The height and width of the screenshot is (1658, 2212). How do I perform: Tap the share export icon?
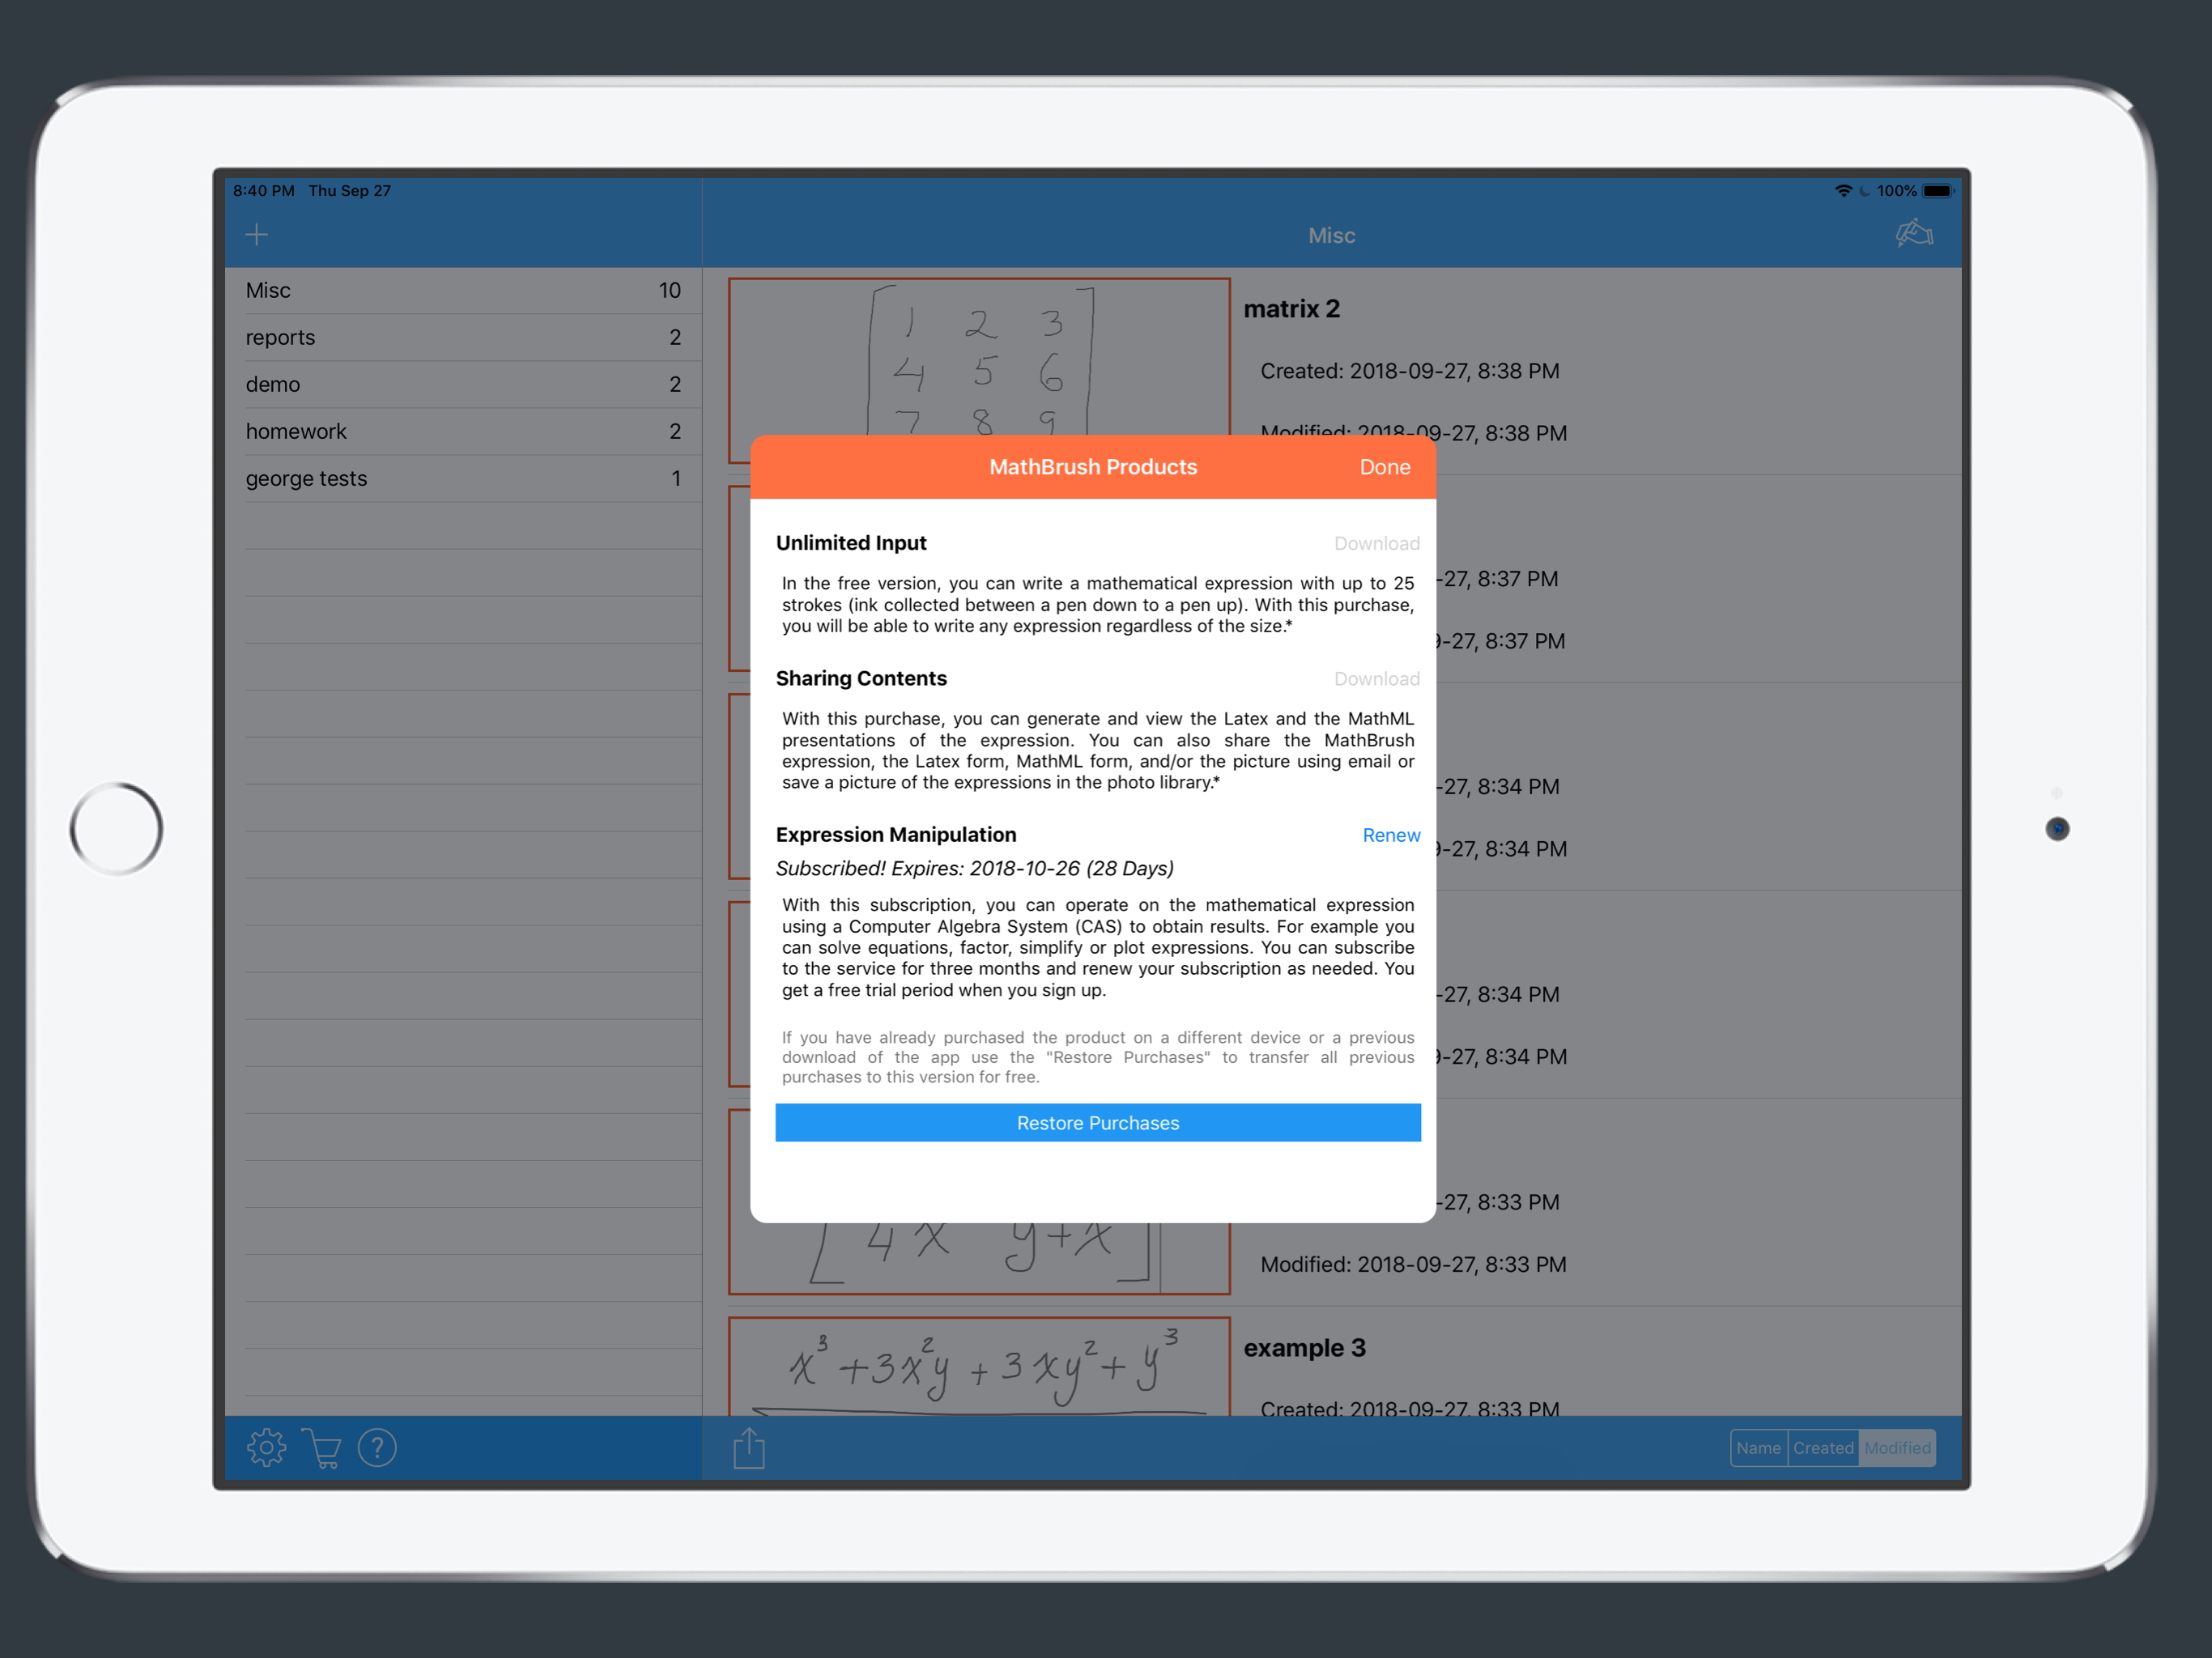(x=749, y=1447)
